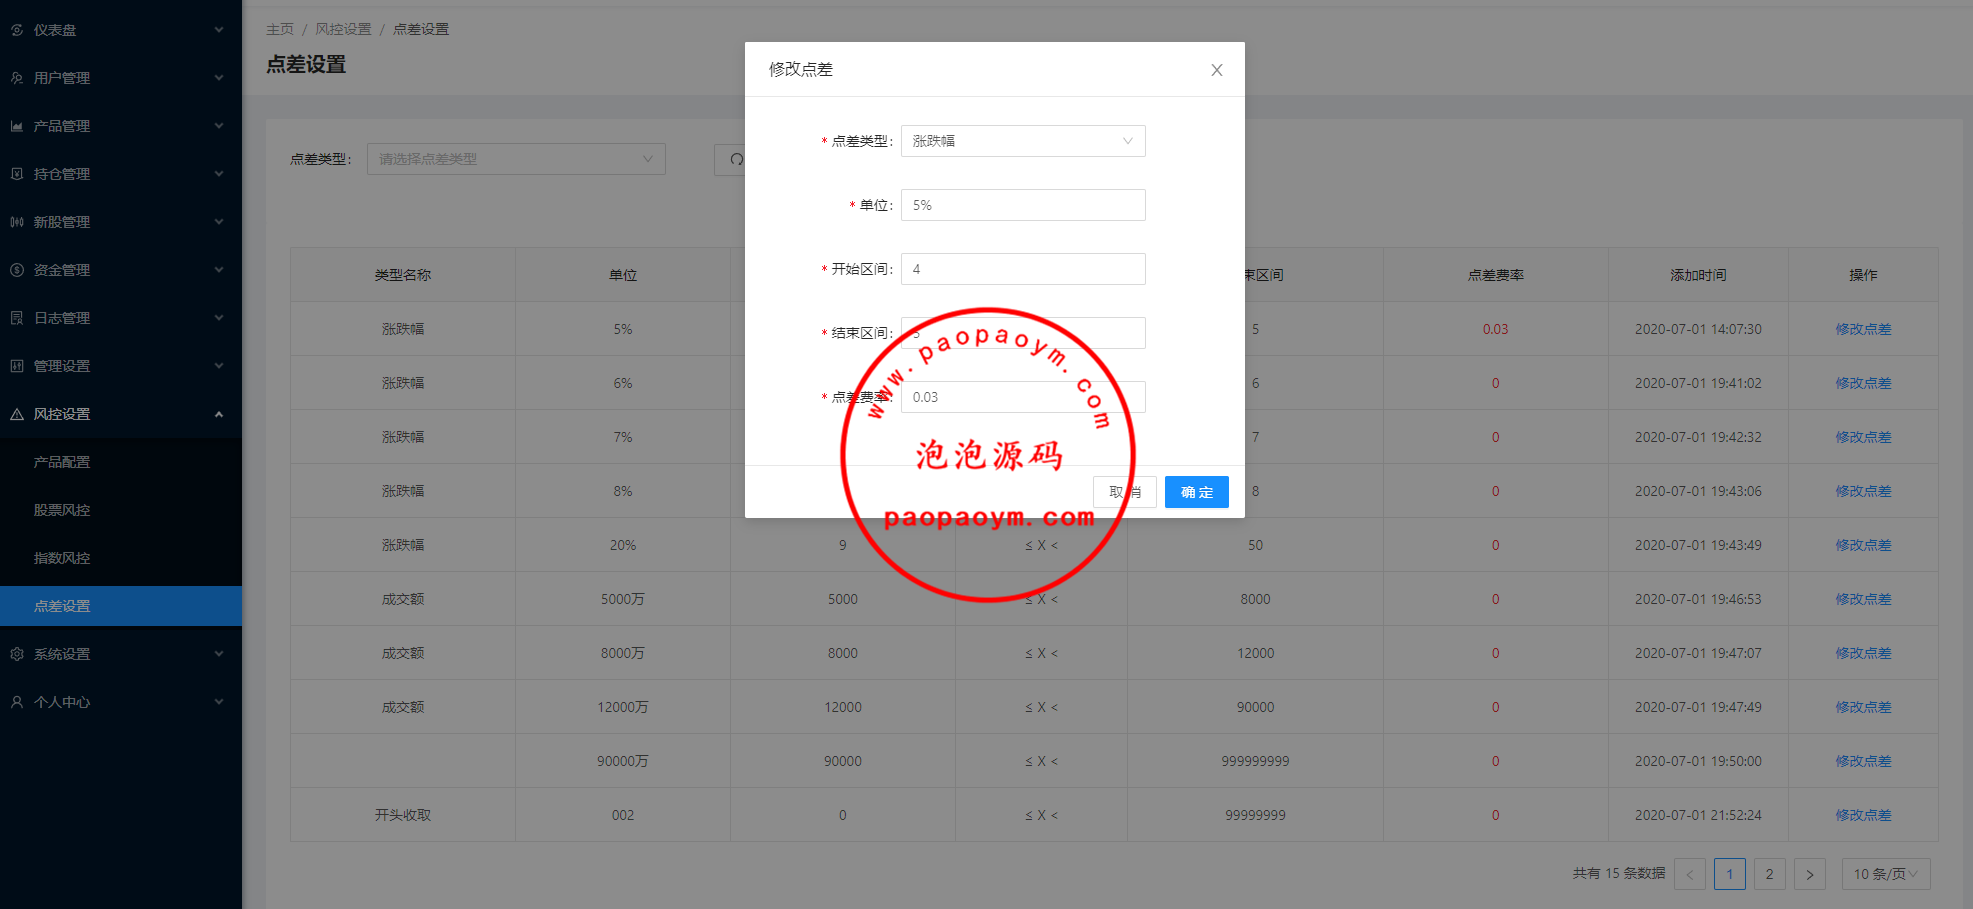The width and height of the screenshot is (1973, 909).
Task: Open the 10 条/页 page size dropdown
Action: 1886,874
